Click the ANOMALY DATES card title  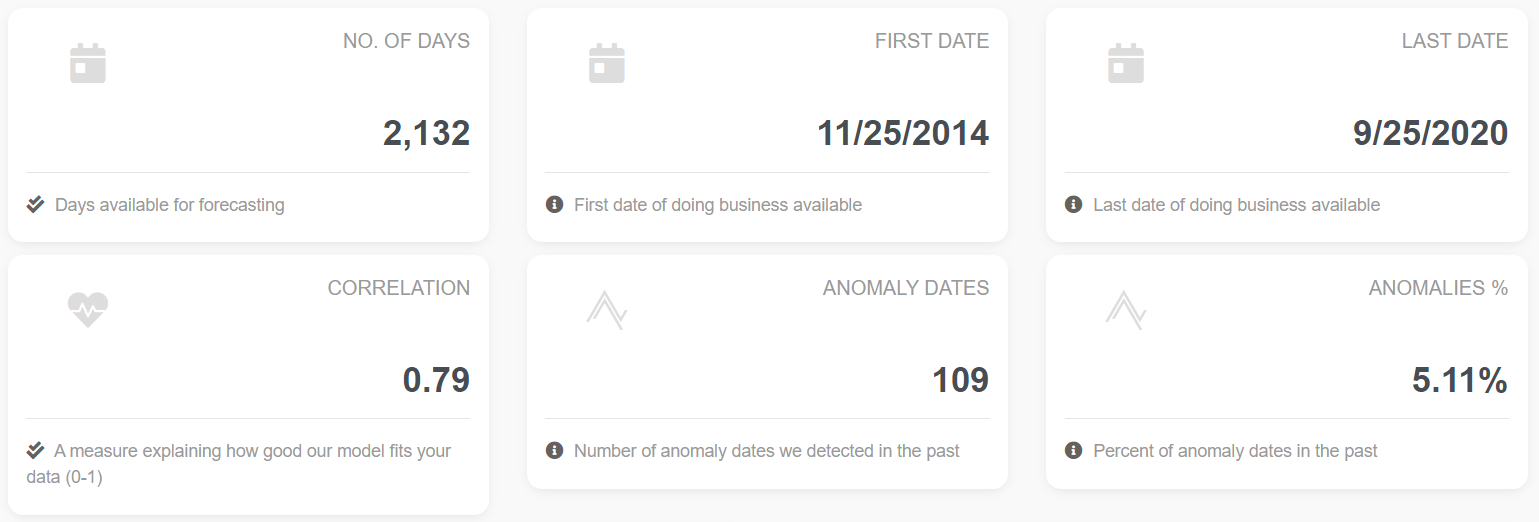pos(906,288)
